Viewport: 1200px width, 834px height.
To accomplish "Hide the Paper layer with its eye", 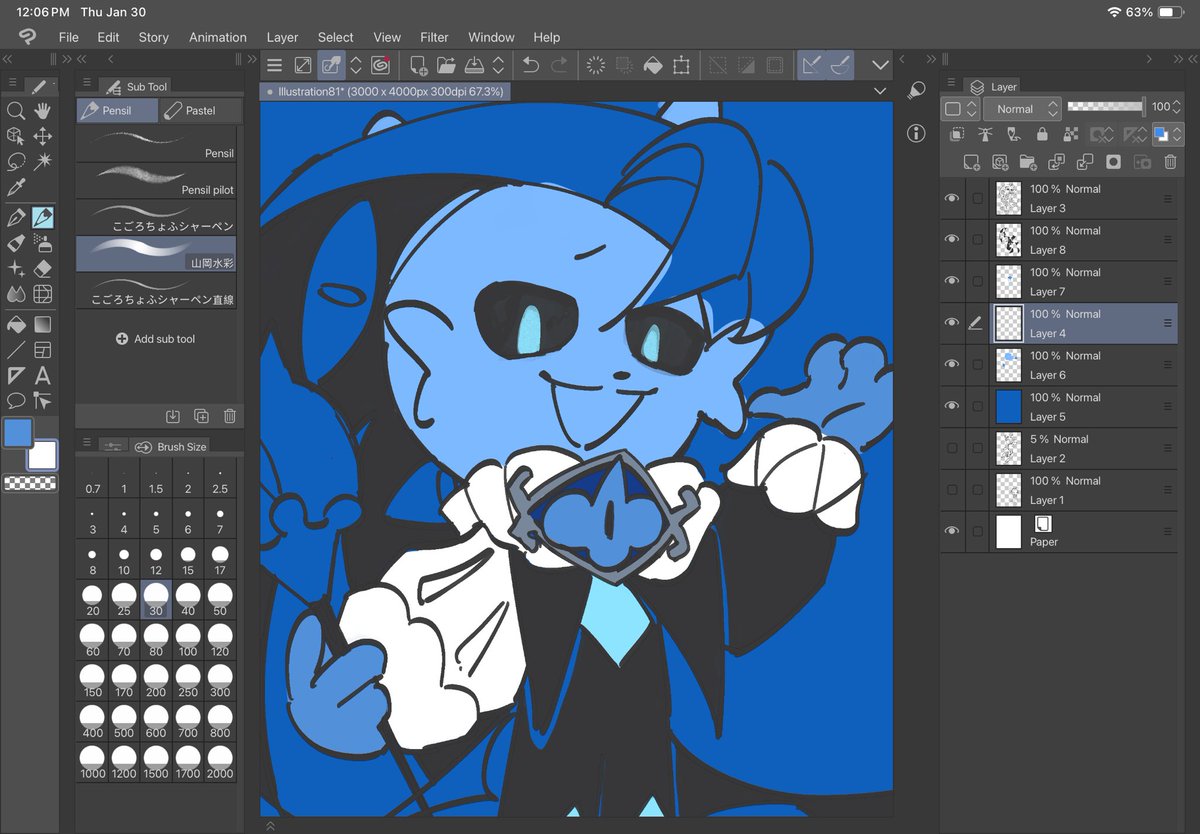I will [952, 531].
